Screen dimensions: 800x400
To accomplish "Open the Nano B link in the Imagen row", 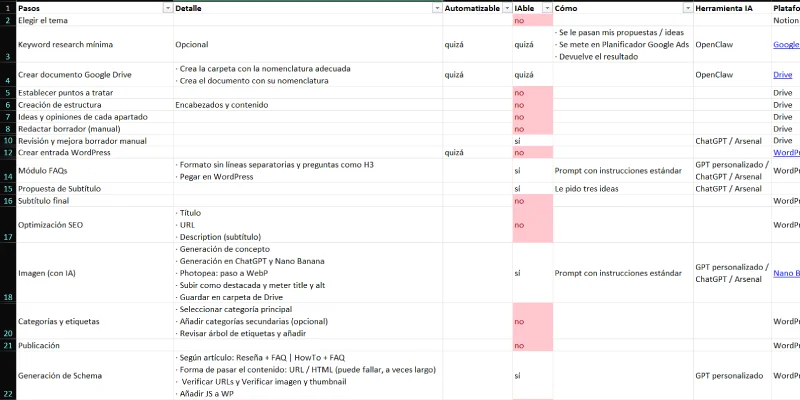I will 786,273.
